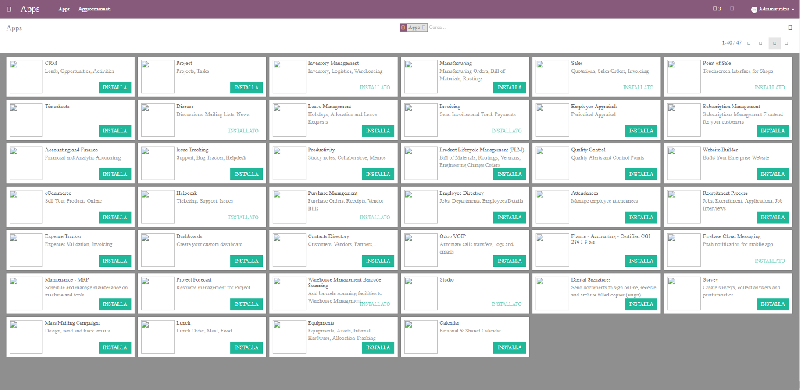Install the Productivity app
Viewport: 800px width, 390px height.
378,174
